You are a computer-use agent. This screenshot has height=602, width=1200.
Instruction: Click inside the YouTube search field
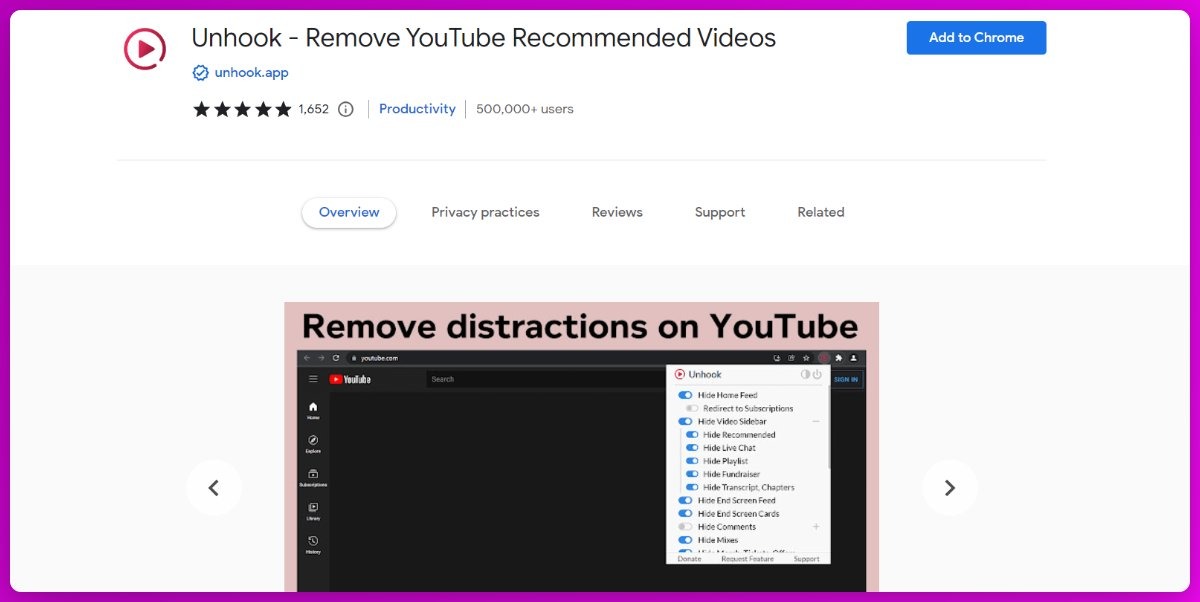545,379
